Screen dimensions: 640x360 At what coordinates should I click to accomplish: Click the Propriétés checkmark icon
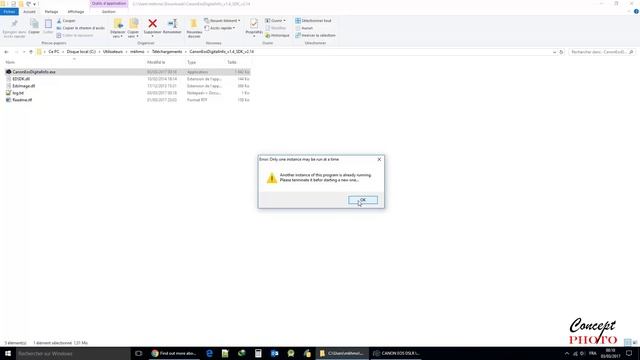pyautogui.click(x=254, y=24)
